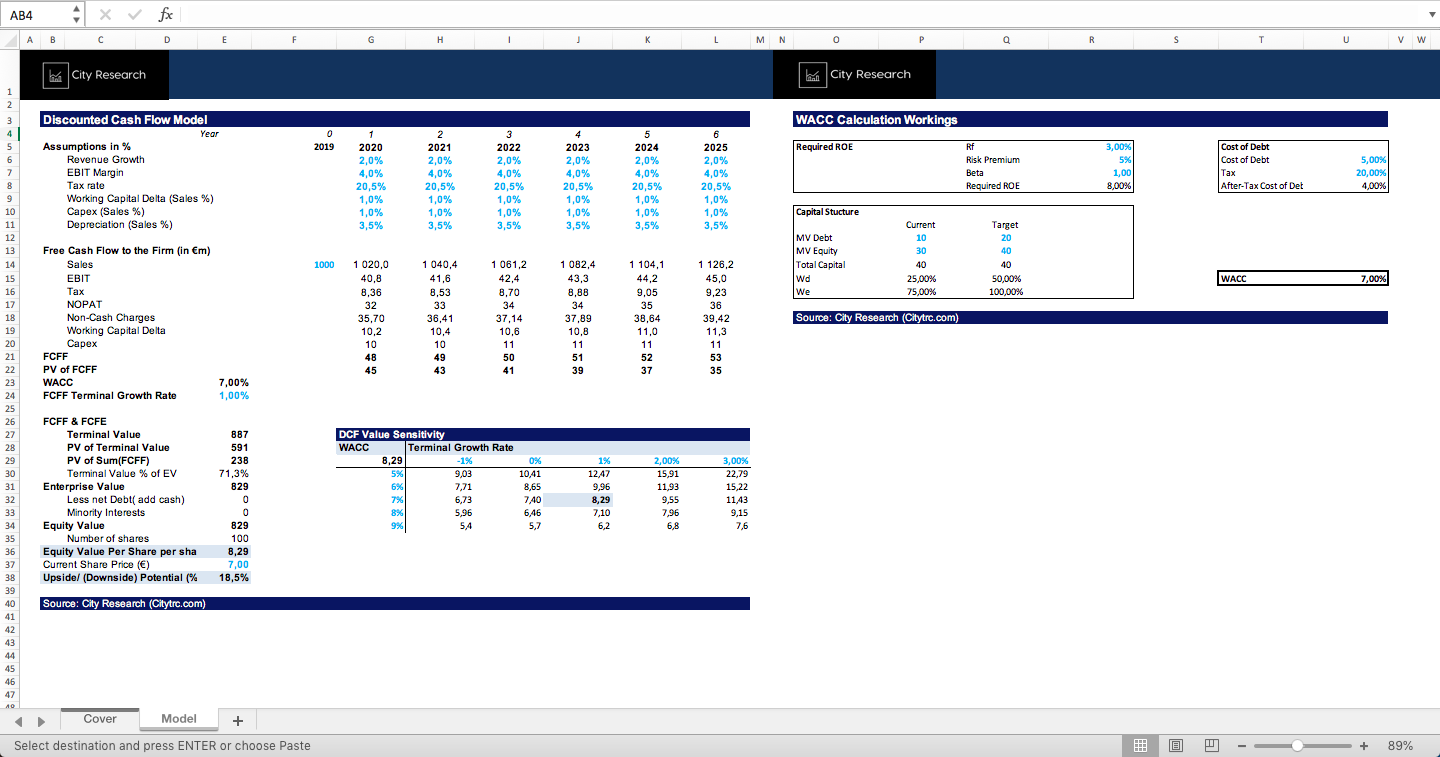Select We Target 100,00% cell
This screenshot has width=1440, height=757.
pyautogui.click(x=1006, y=291)
